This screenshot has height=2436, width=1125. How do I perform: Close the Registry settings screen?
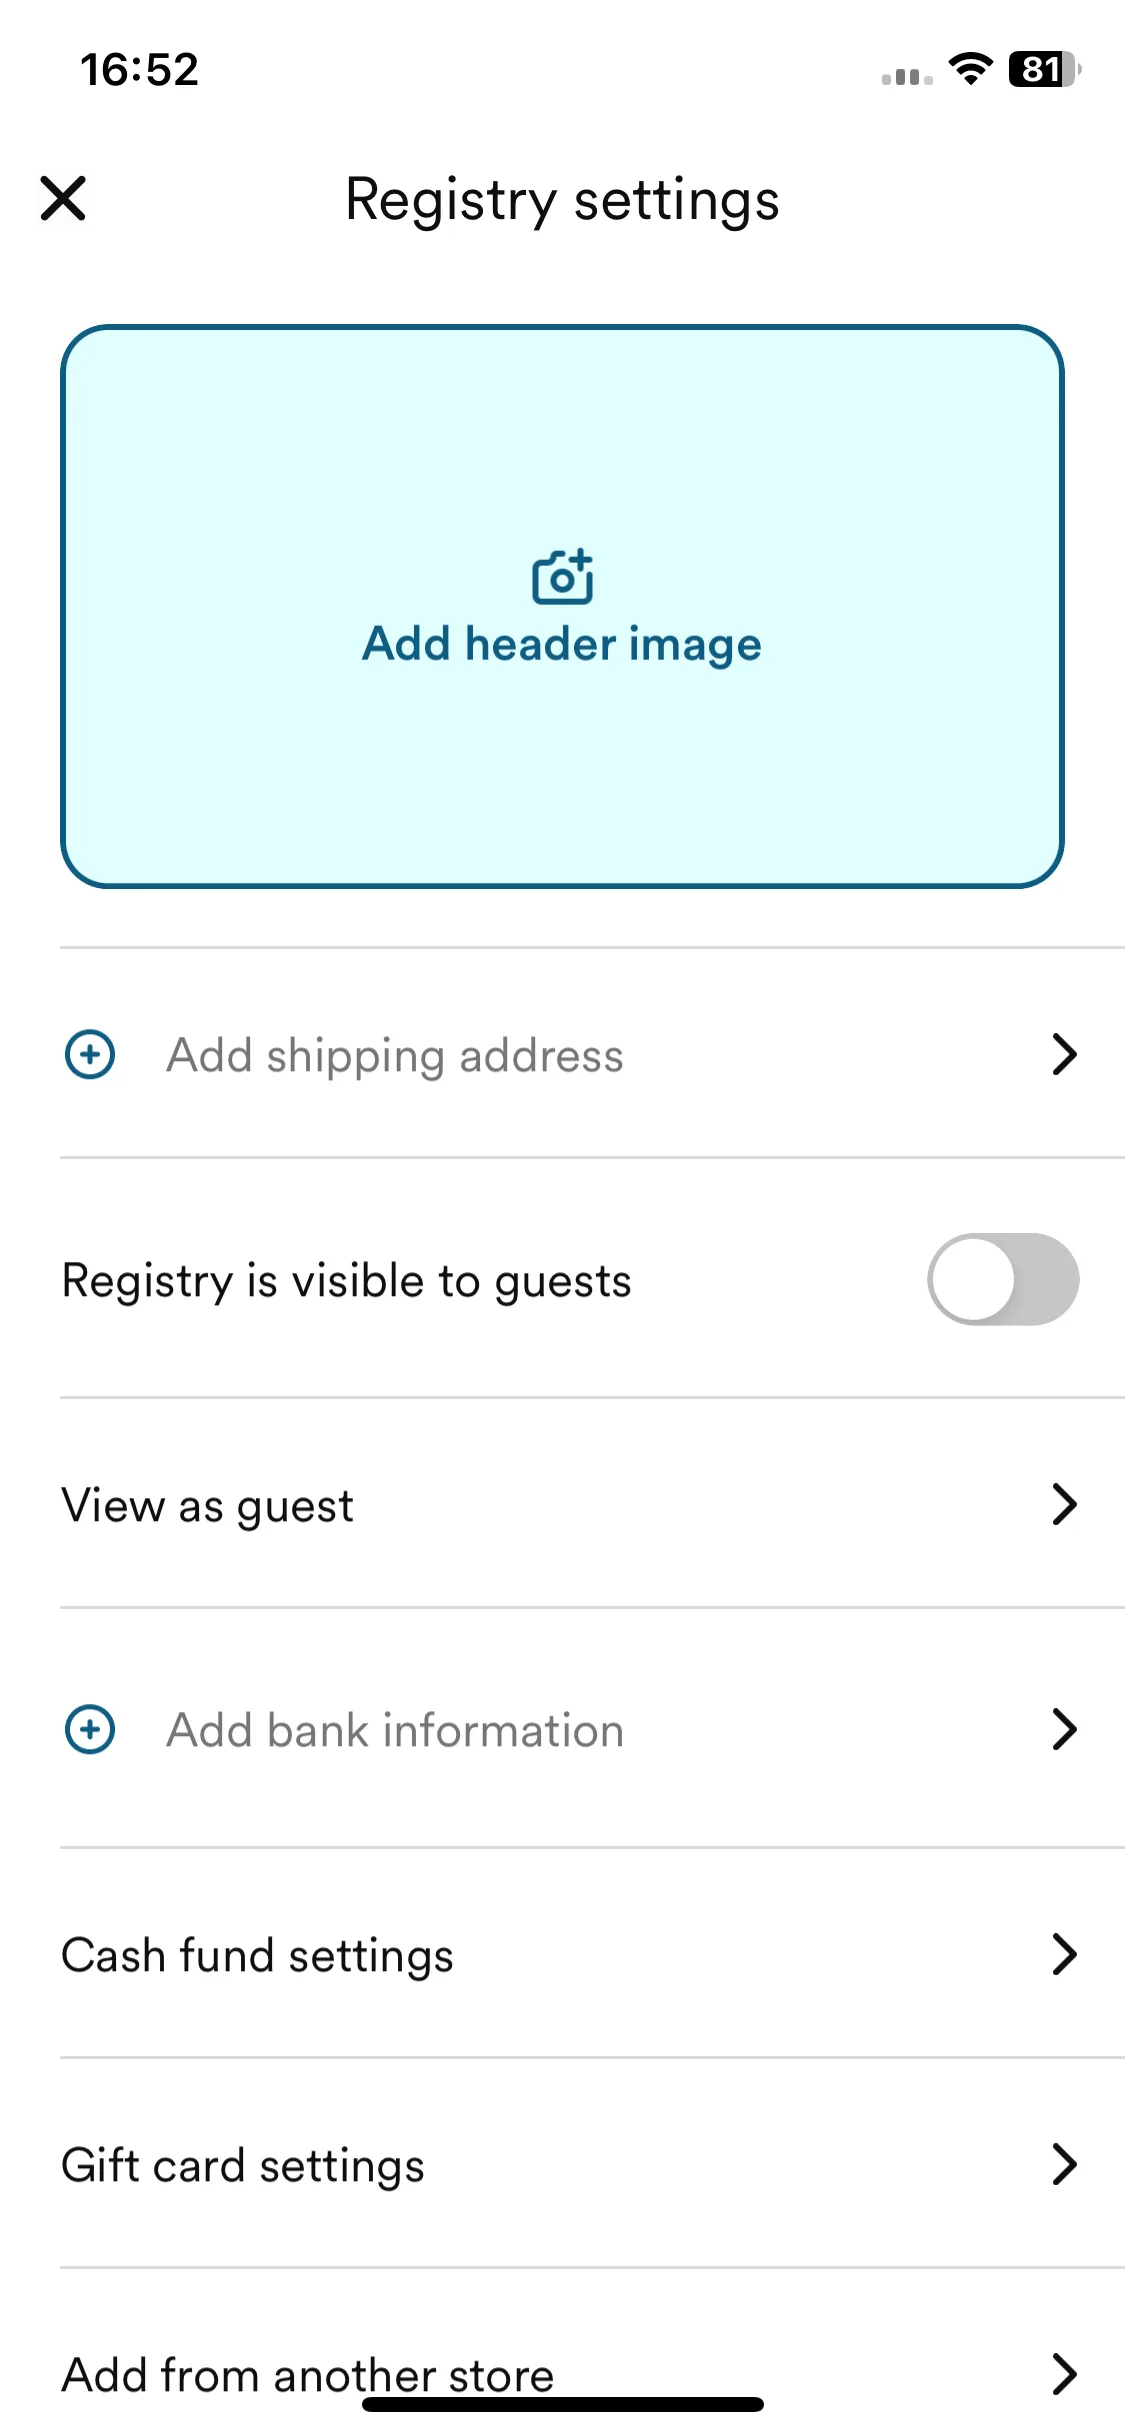click(63, 198)
